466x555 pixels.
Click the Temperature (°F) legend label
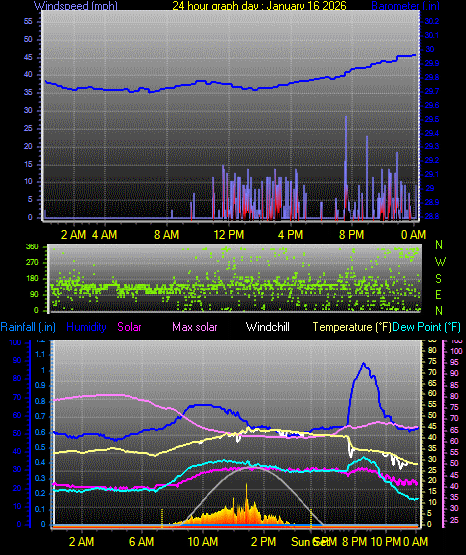coord(352,327)
